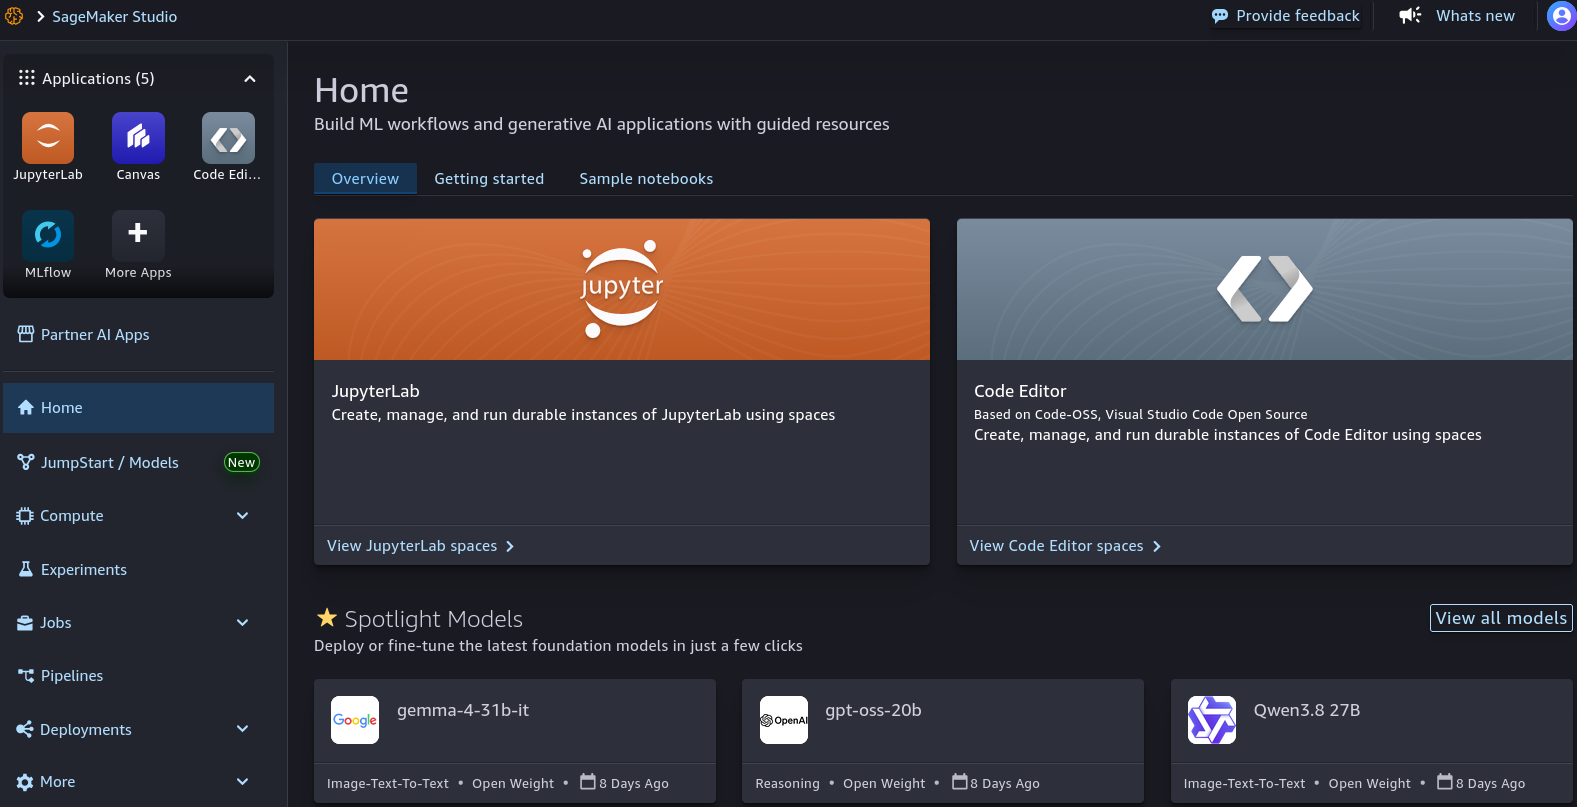Click the Experiments flask icon
Viewport: 1577px width, 807px height.
(26, 569)
